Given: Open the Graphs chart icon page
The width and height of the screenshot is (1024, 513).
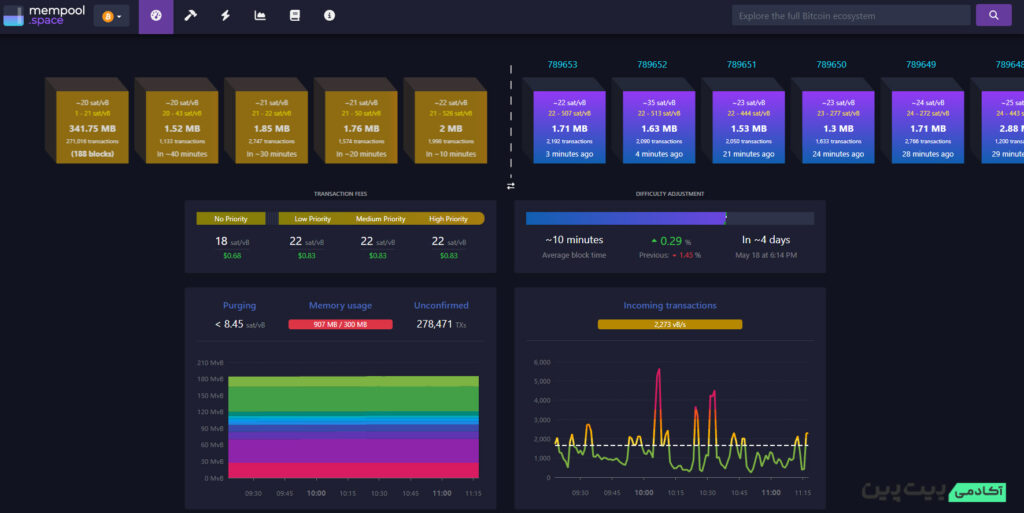Looking at the screenshot, I should [260, 16].
